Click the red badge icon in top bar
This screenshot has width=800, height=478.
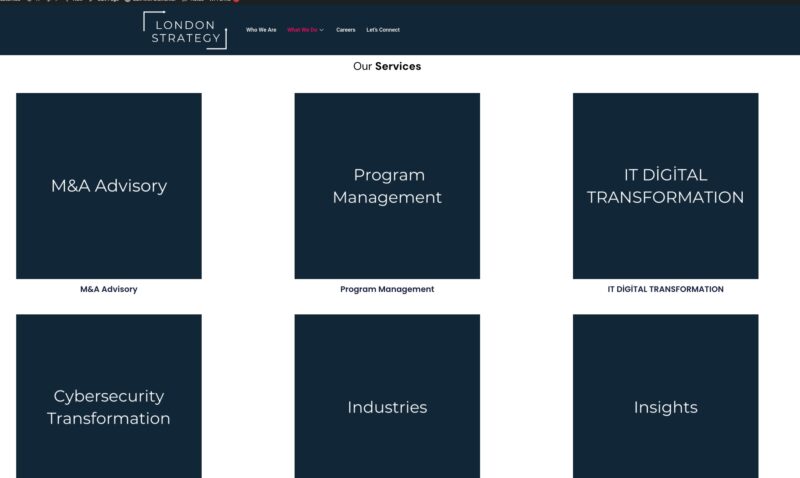pos(236,1)
